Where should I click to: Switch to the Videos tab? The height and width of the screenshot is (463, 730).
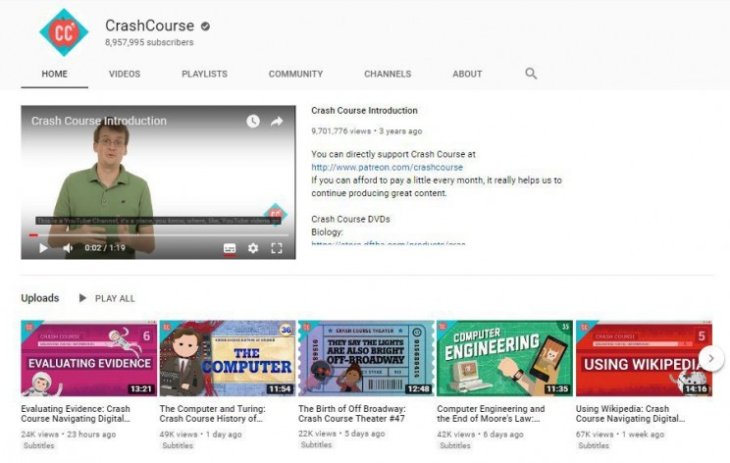124,74
